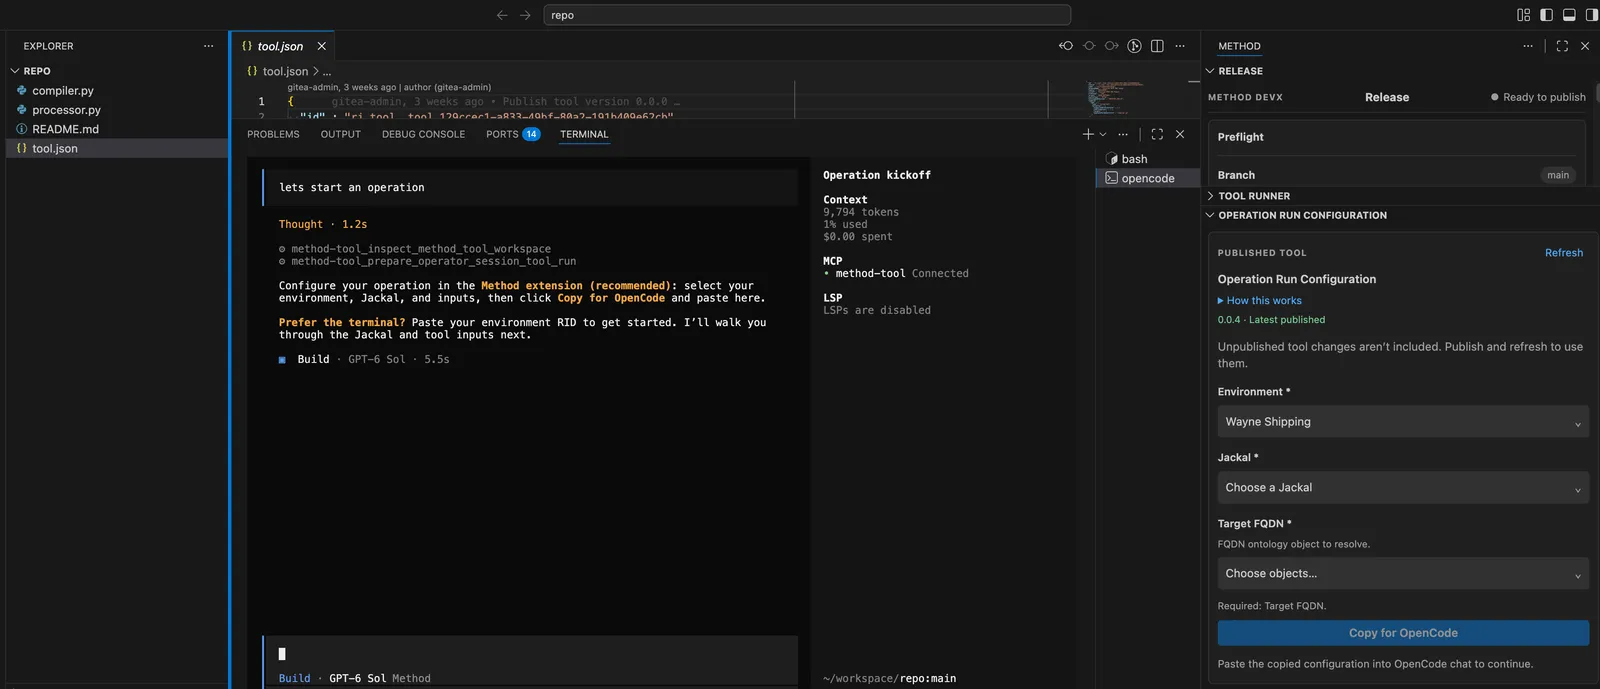Click the main branch badge

pyautogui.click(x=1558, y=175)
